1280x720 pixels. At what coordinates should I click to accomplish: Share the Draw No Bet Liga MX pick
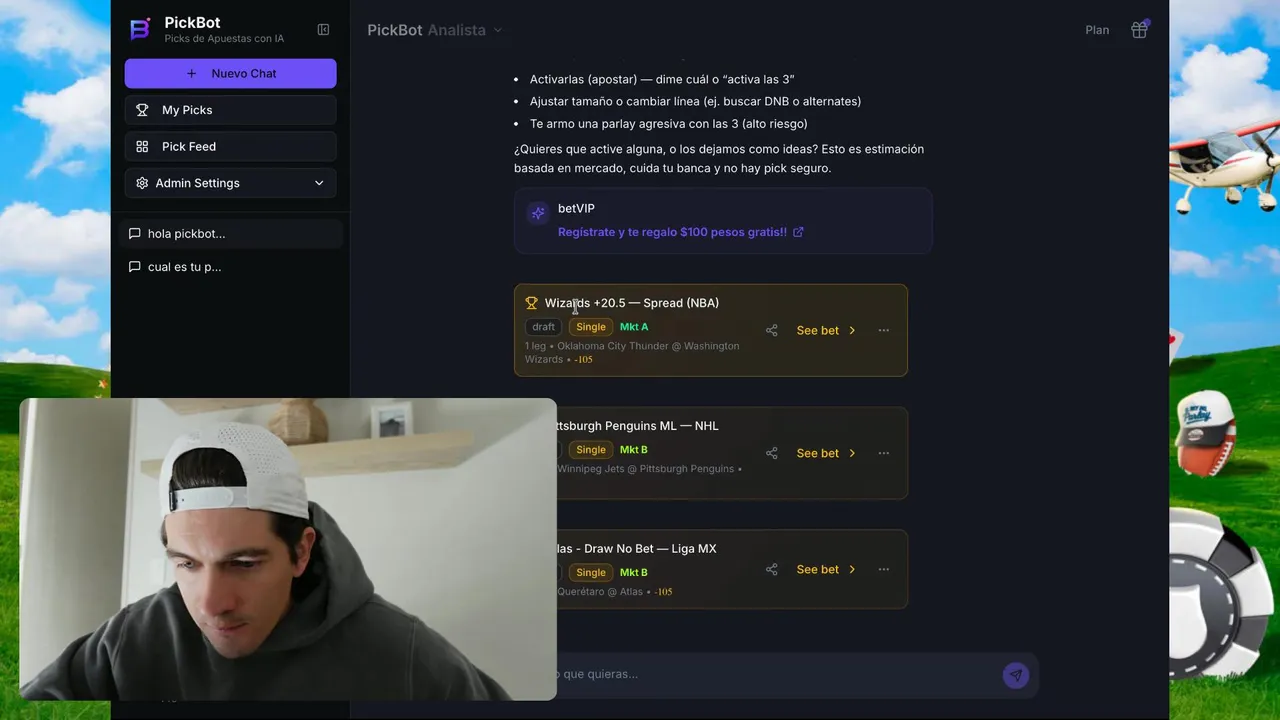[x=771, y=569]
